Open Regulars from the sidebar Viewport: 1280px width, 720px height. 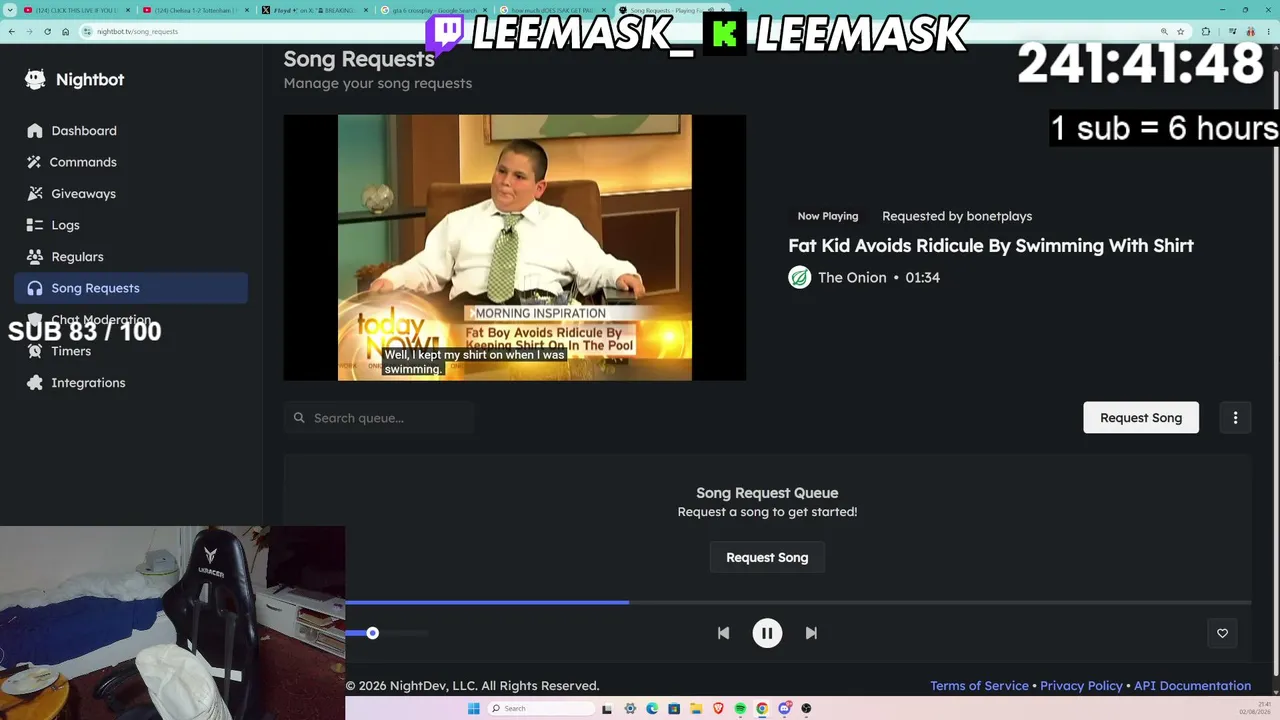131,257
